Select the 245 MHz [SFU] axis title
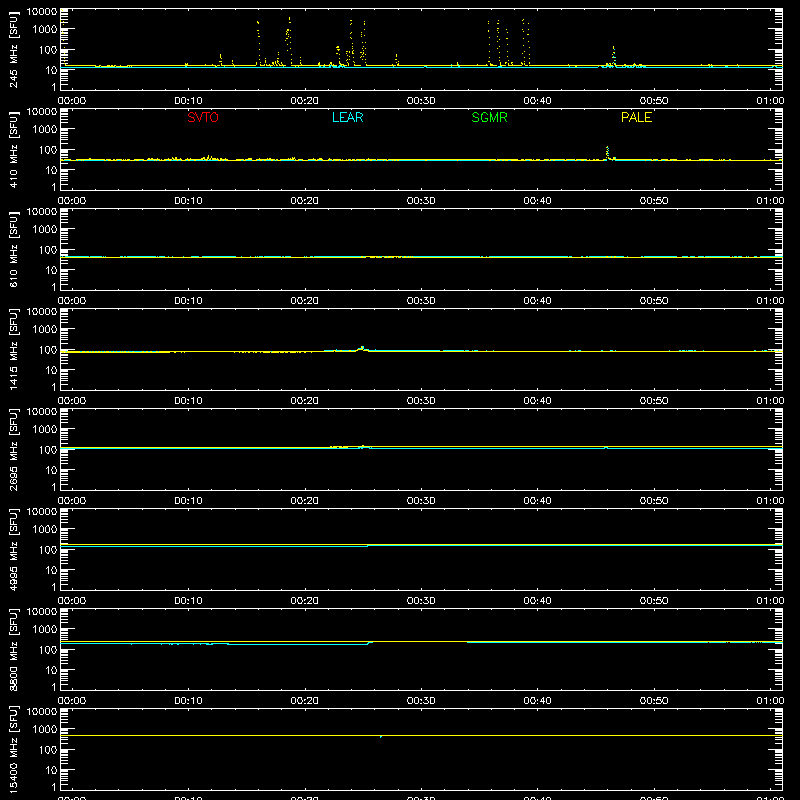Image resolution: width=800 pixels, height=800 pixels. click(14, 49)
